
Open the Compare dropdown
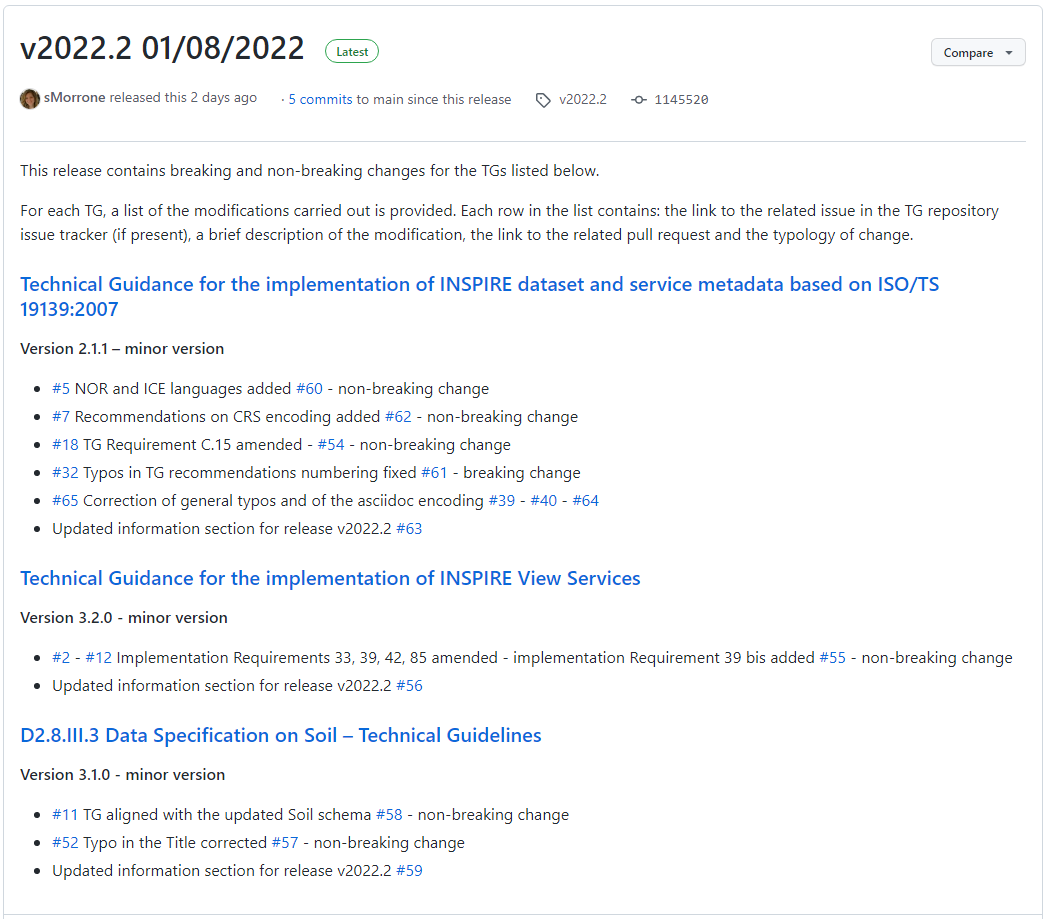coord(977,53)
